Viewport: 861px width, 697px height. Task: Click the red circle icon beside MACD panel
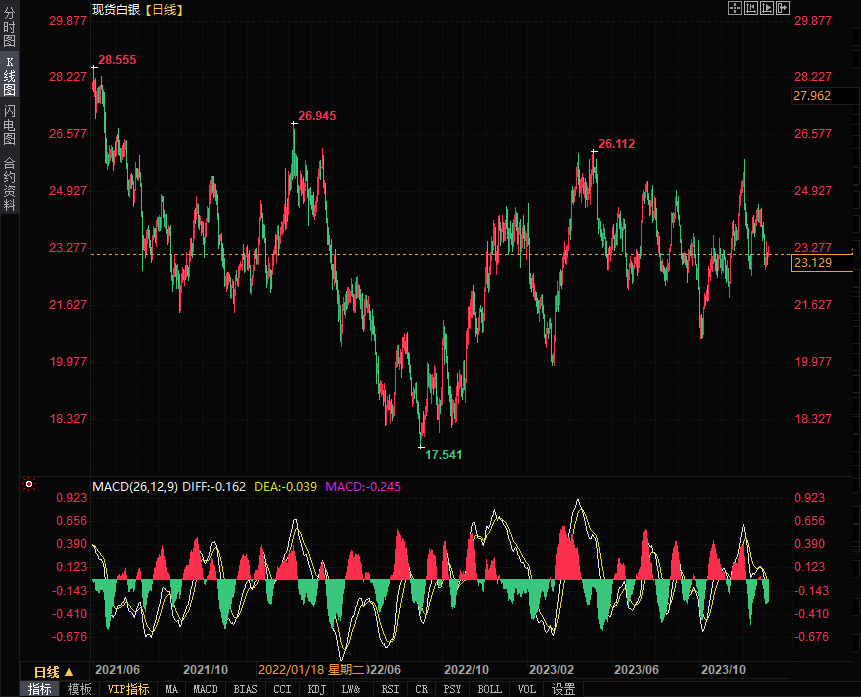(29, 485)
